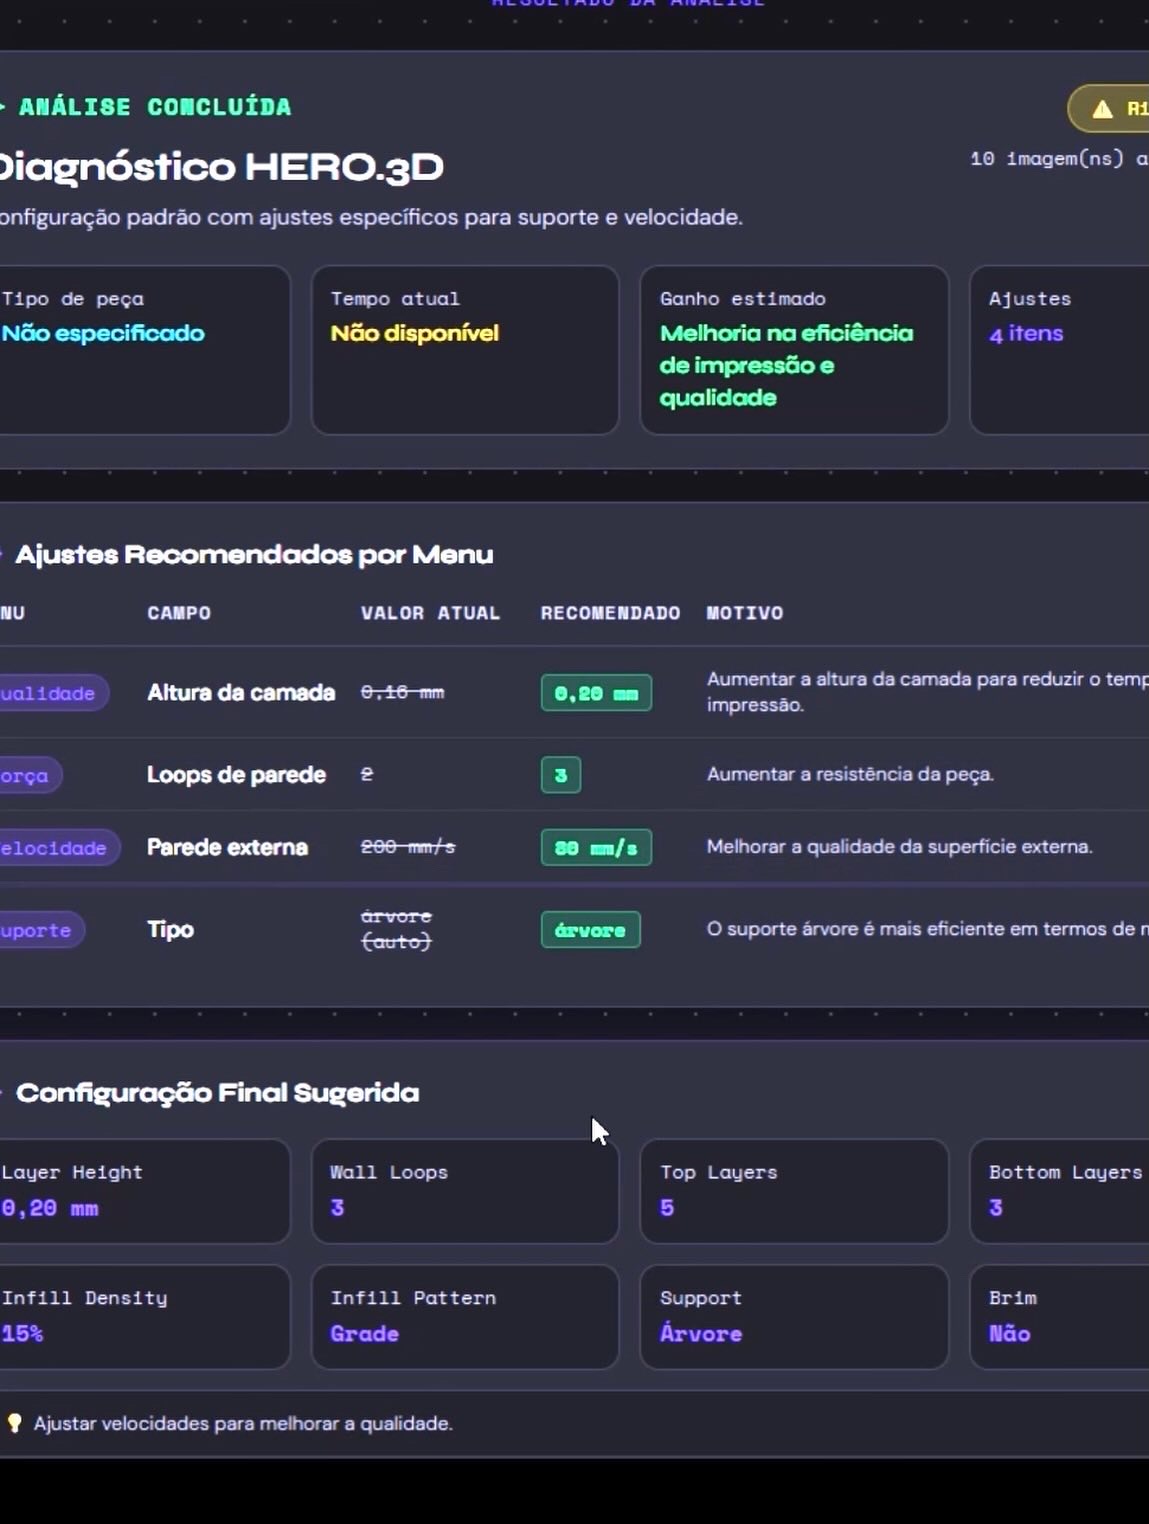1149x1524 pixels.
Task: Click the 'RECOMENDADO' column header
Action: pyautogui.click(x=610, y=613)
